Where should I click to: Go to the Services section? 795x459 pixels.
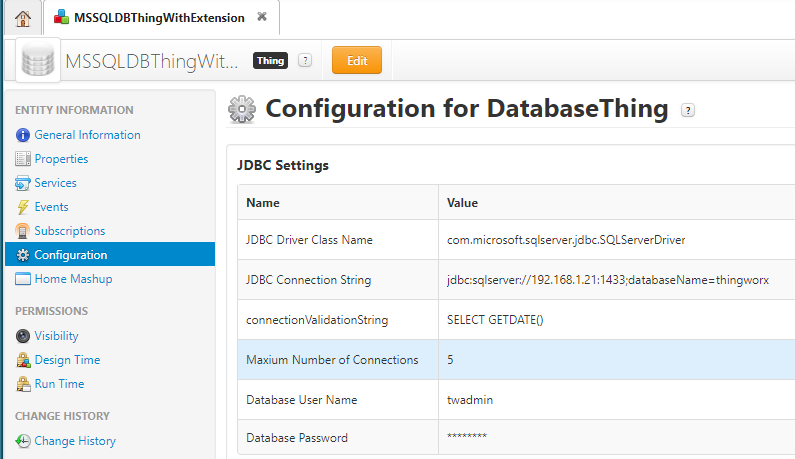coord(55,183)
